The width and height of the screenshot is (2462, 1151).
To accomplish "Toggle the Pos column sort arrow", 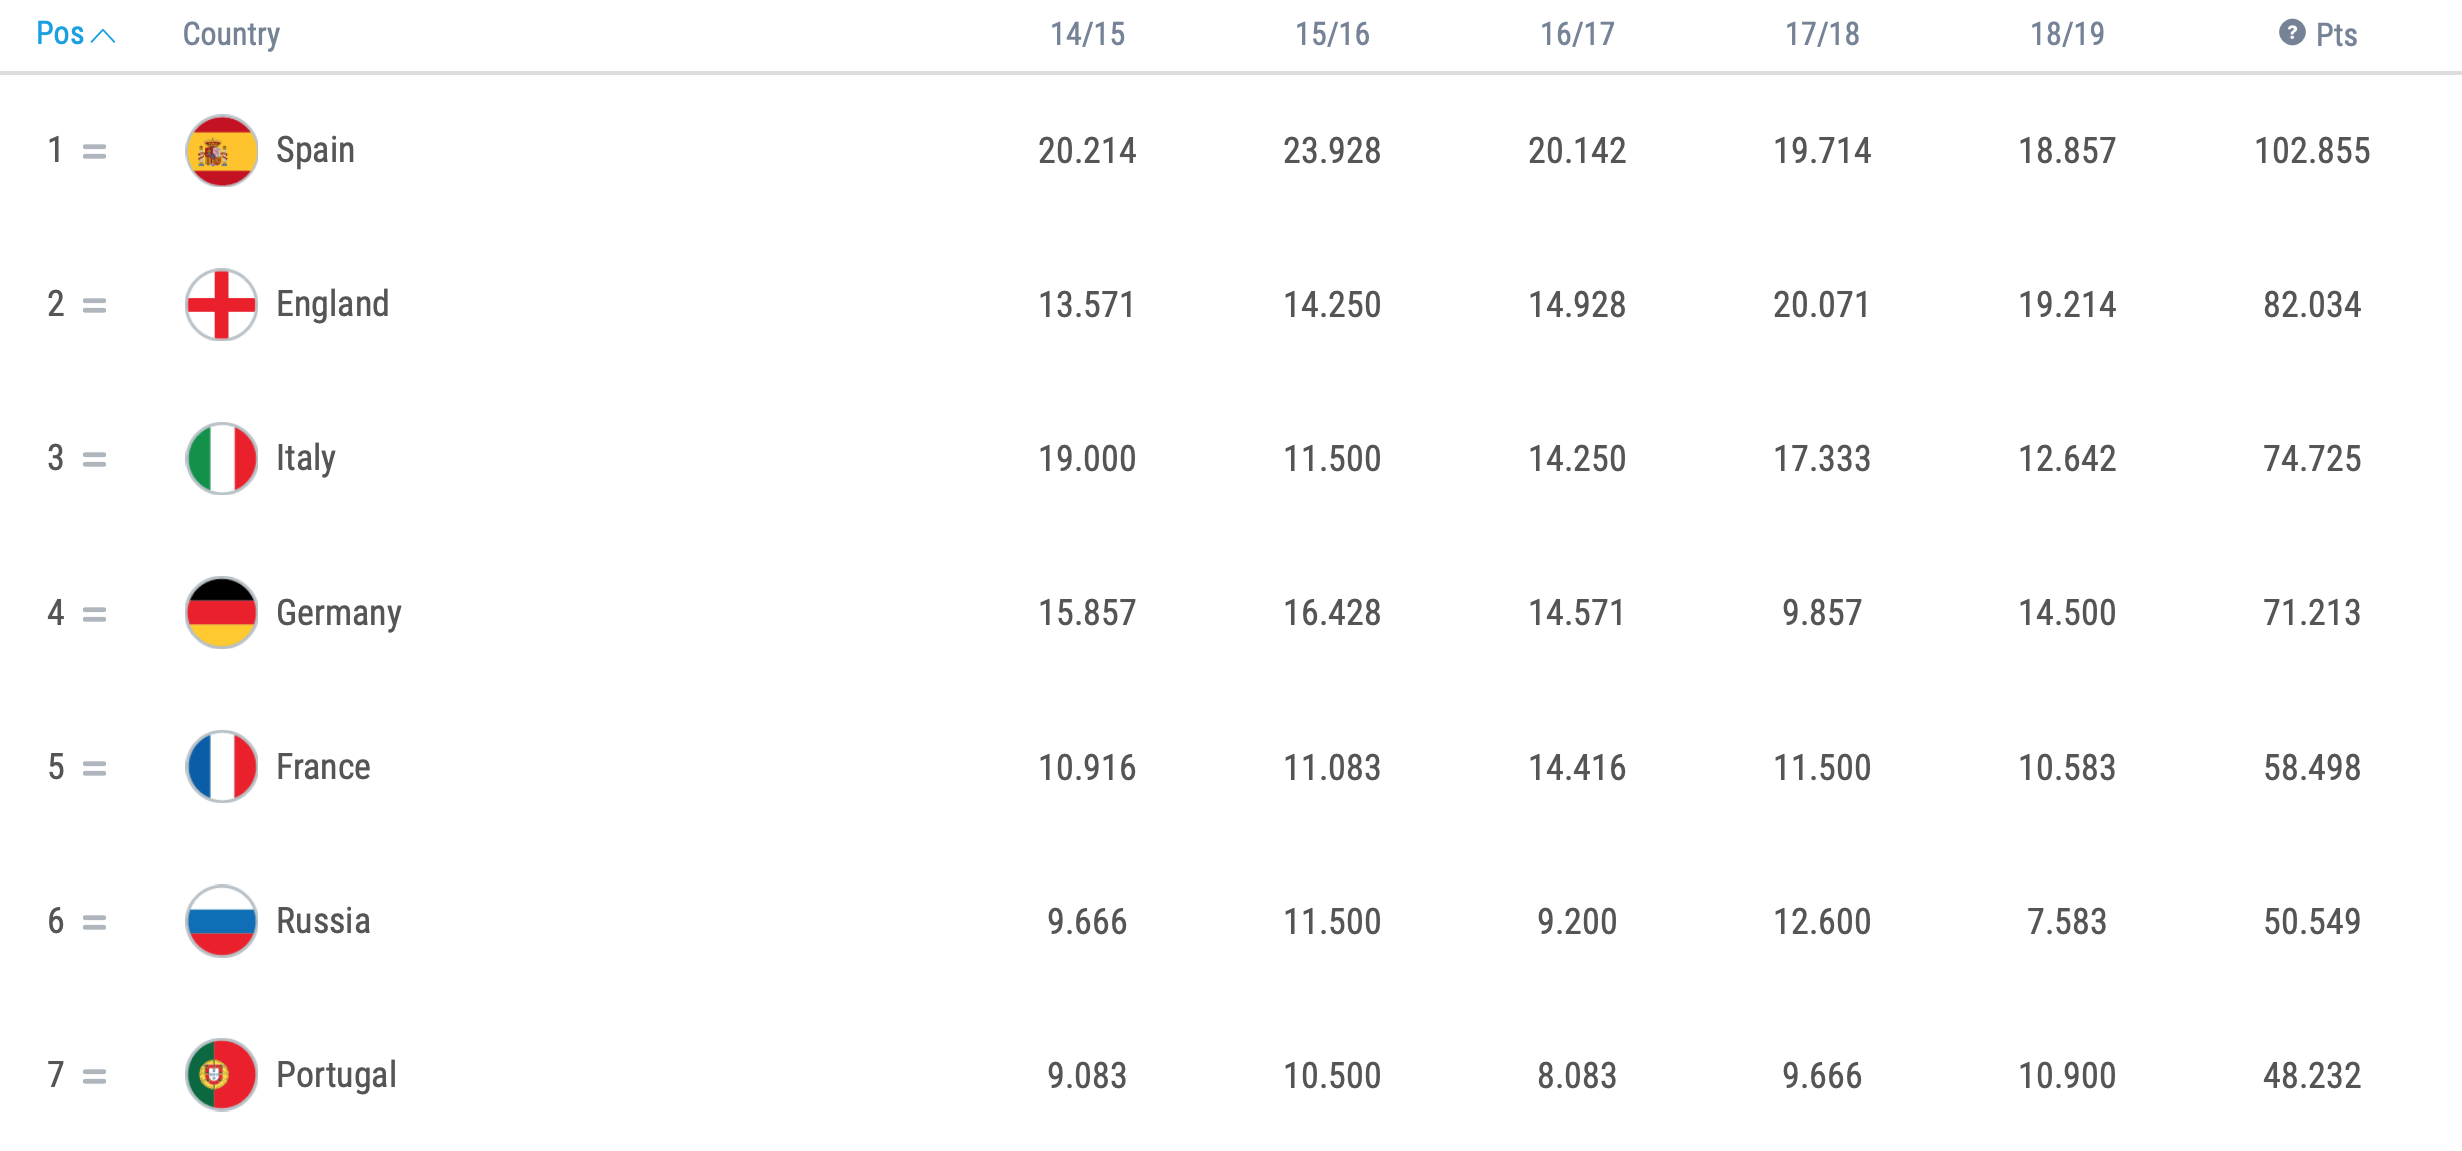I will point(103,36).
